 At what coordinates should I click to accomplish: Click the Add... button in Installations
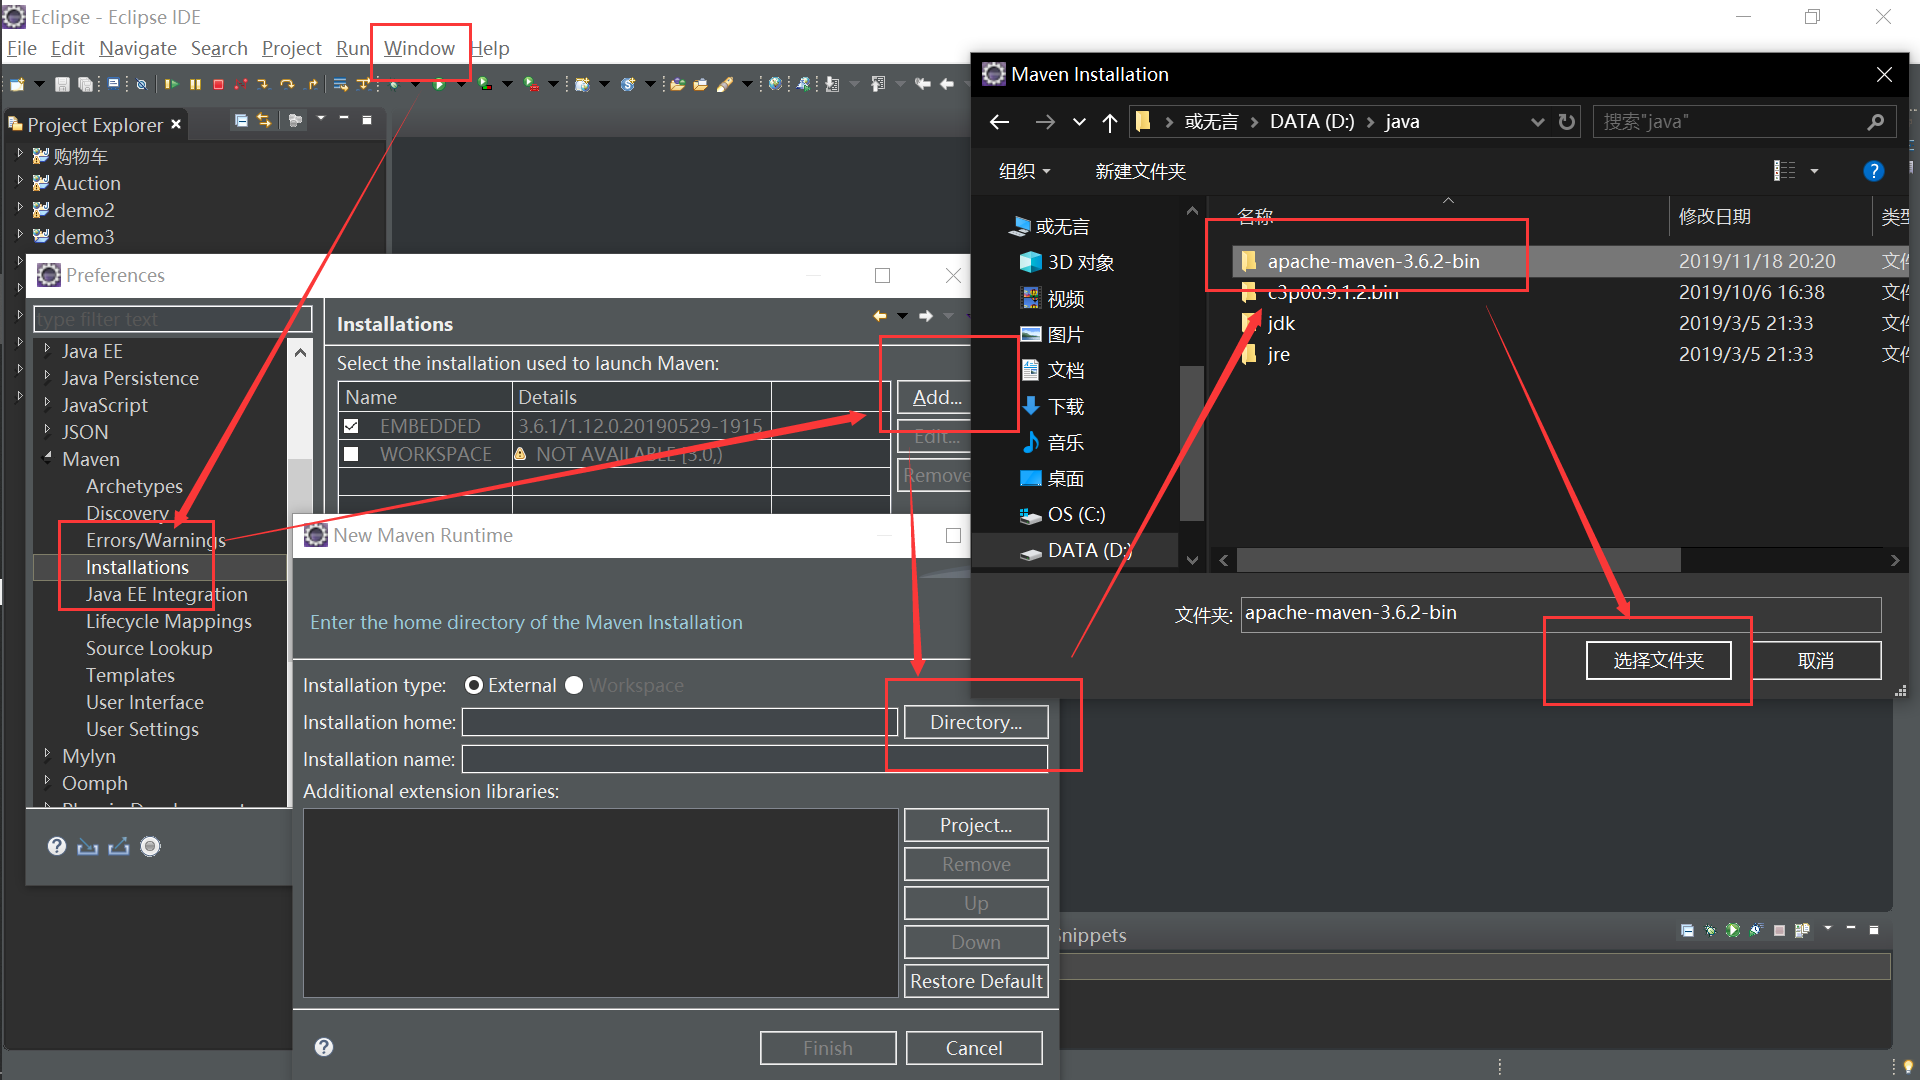(x=936, y=397)
